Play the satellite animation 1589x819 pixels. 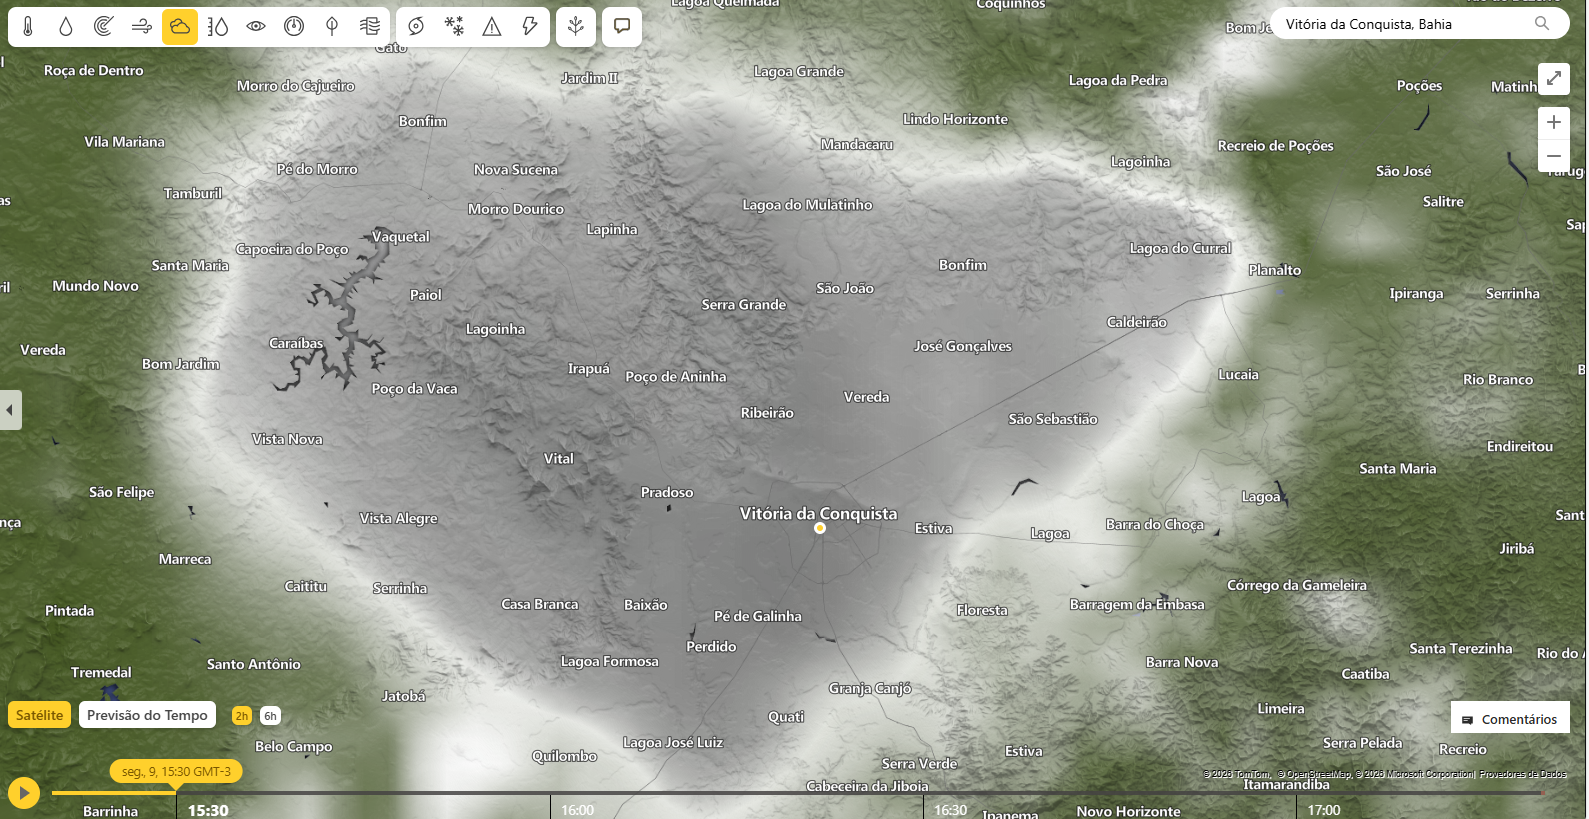(x=24, y=793)
